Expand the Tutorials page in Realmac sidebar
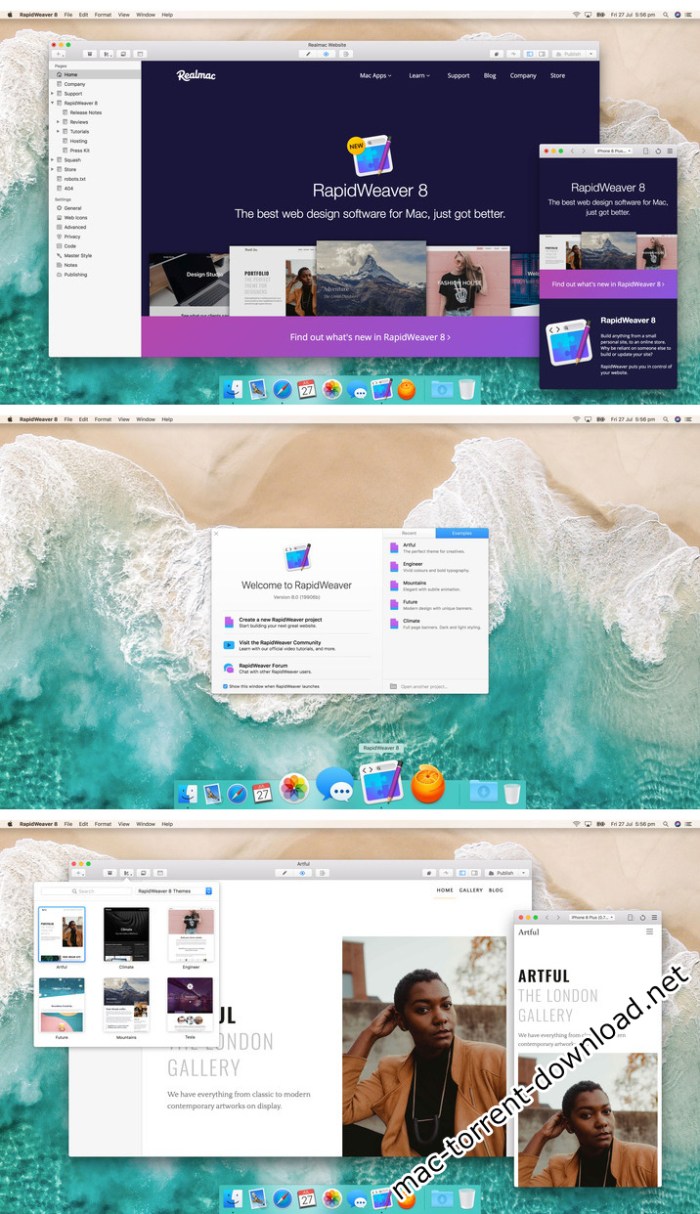700x1214 pixels. (59, 131)
